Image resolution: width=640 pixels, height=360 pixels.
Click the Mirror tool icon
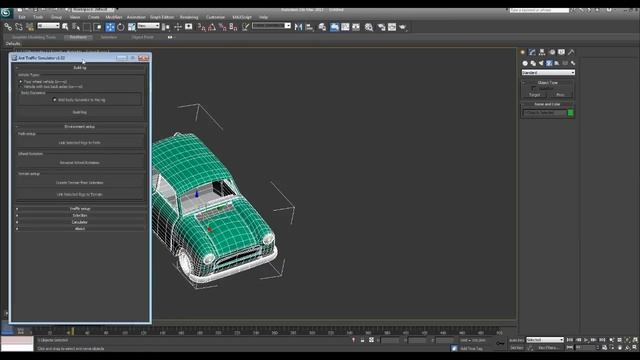298,27
